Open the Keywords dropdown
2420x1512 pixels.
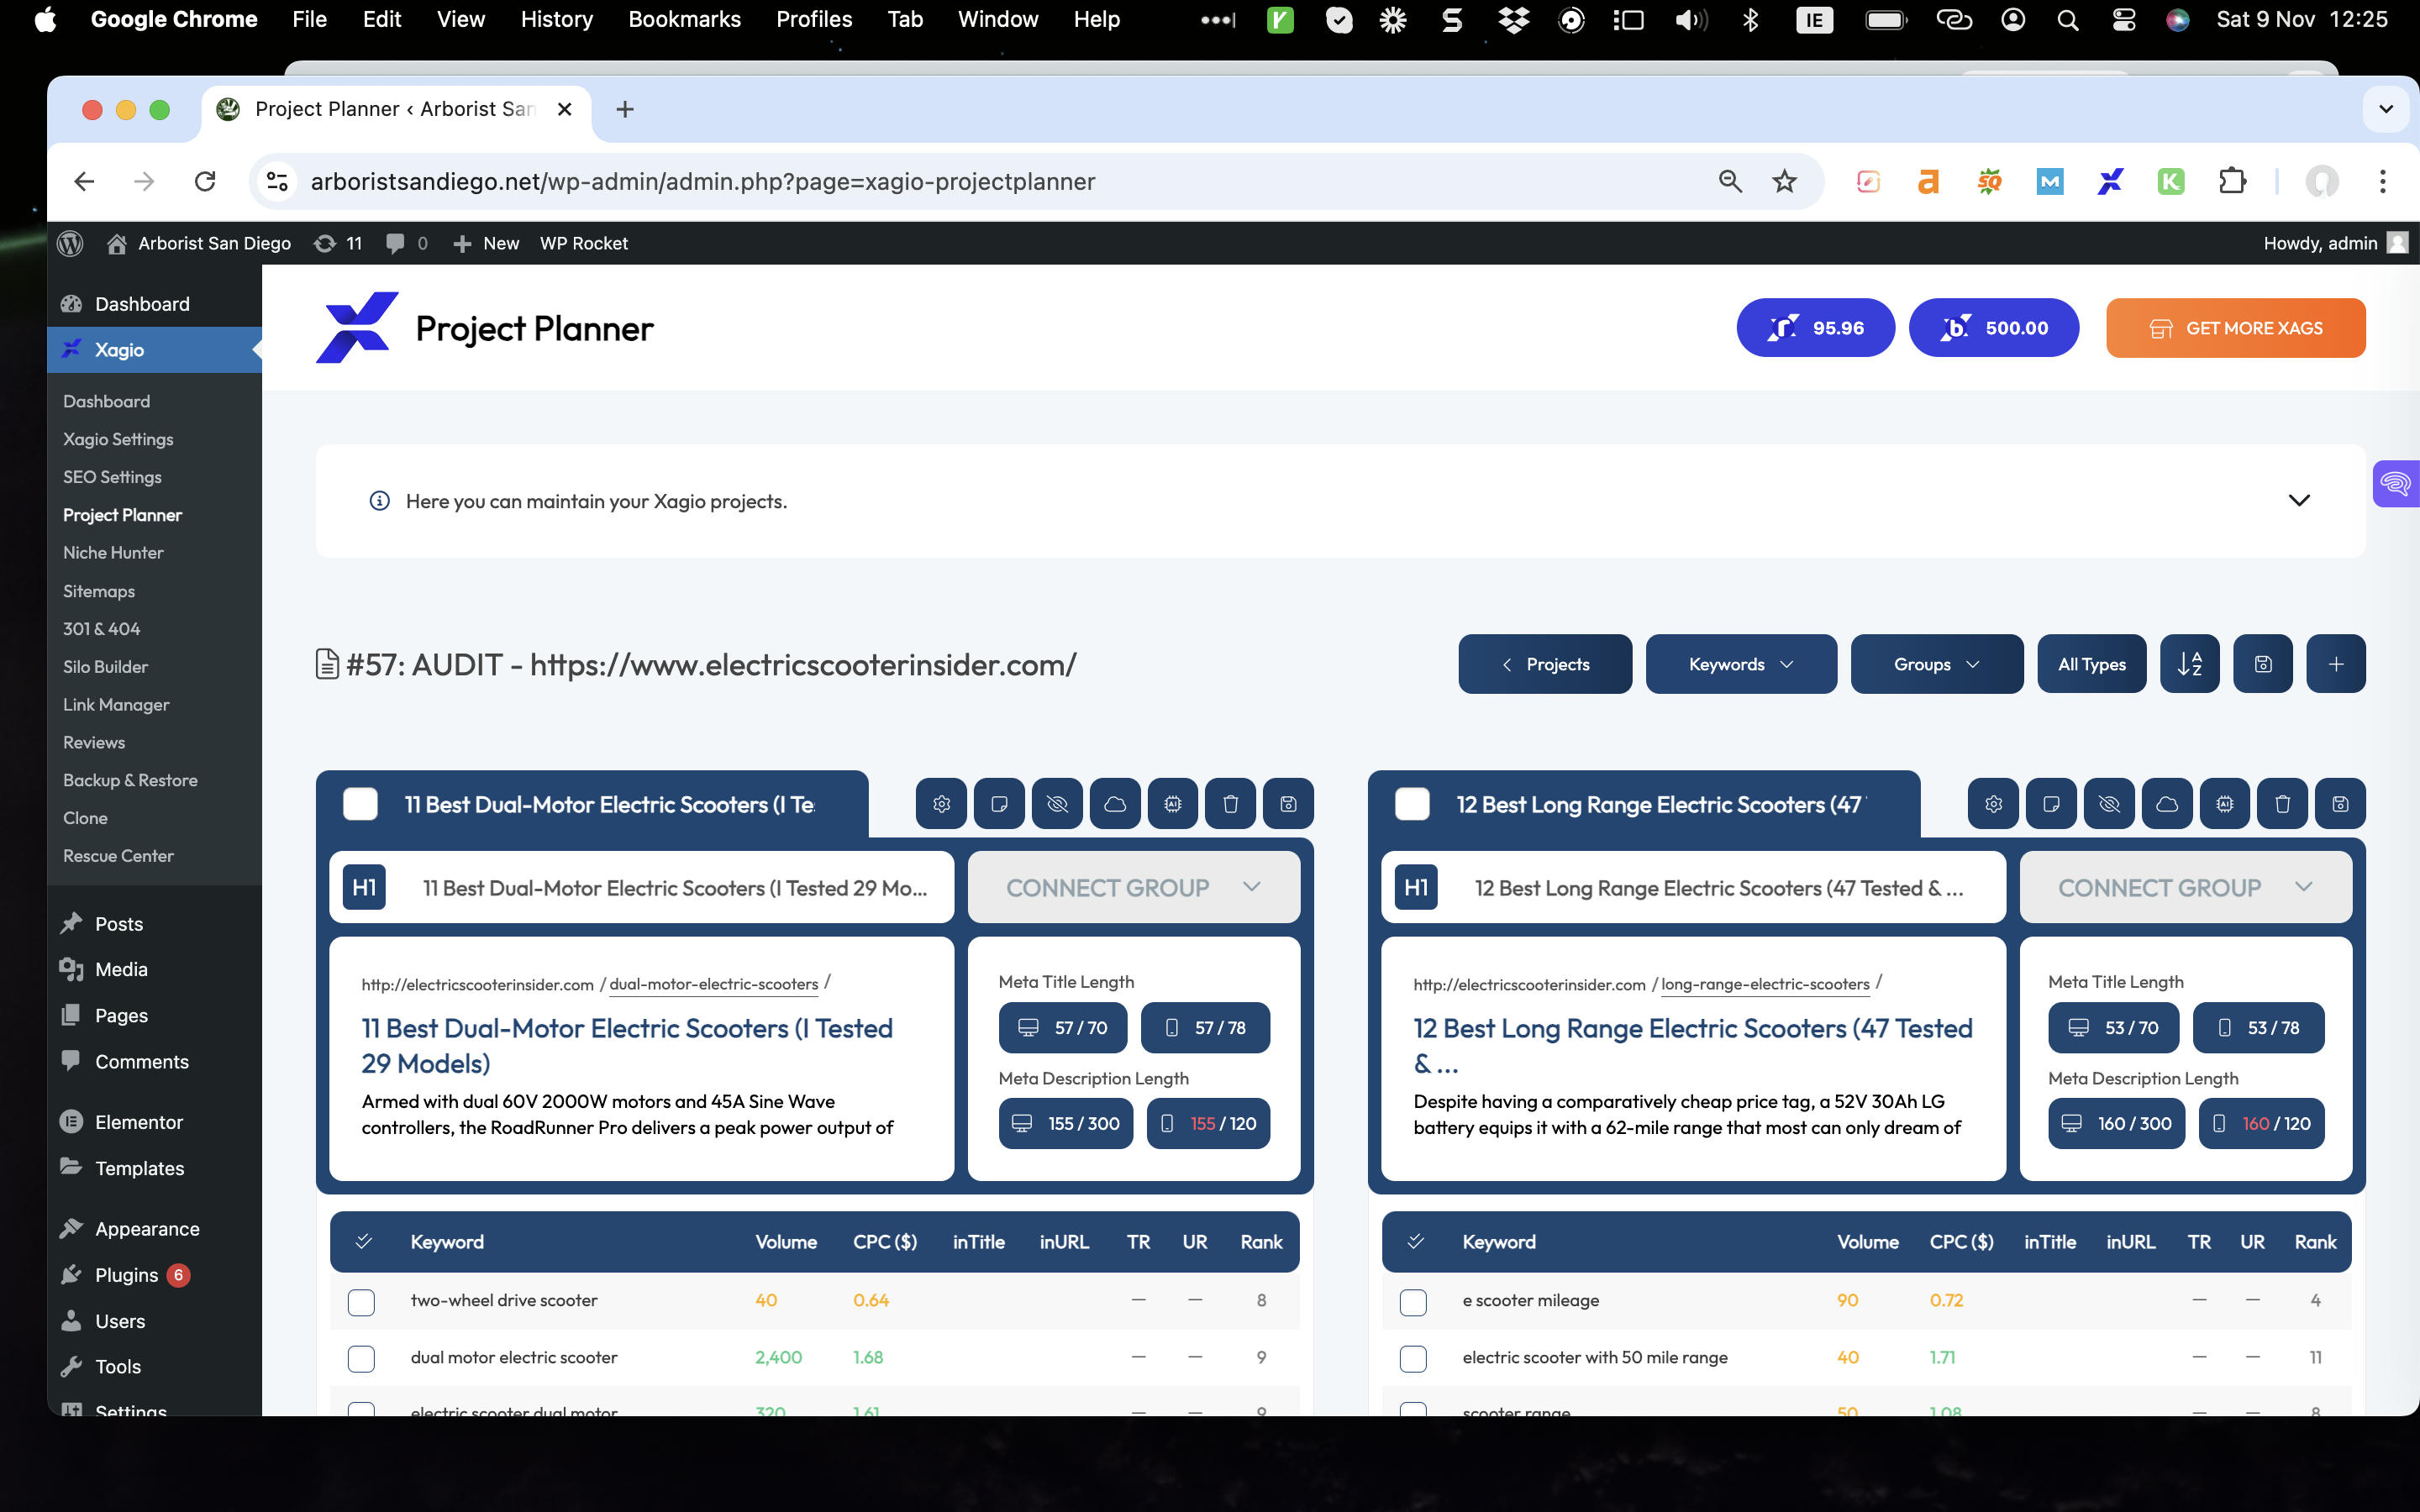click(1741, 664)
